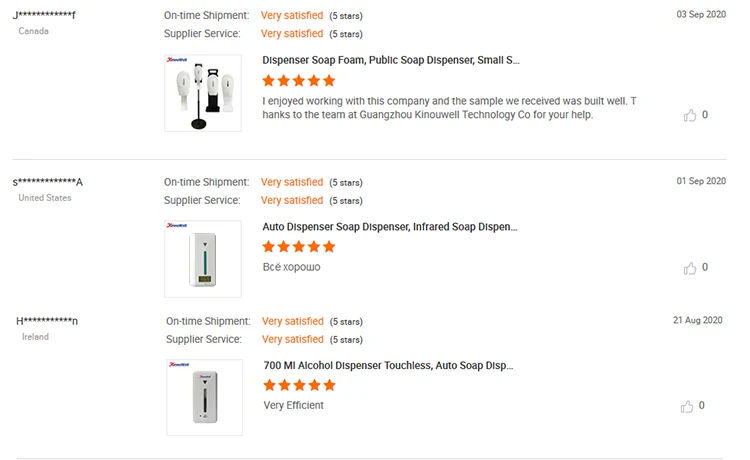The height and width of the screenshot is (460, 750).
Task: Click the 'Всё хорошо' review comment
Action: coord(291,267)
